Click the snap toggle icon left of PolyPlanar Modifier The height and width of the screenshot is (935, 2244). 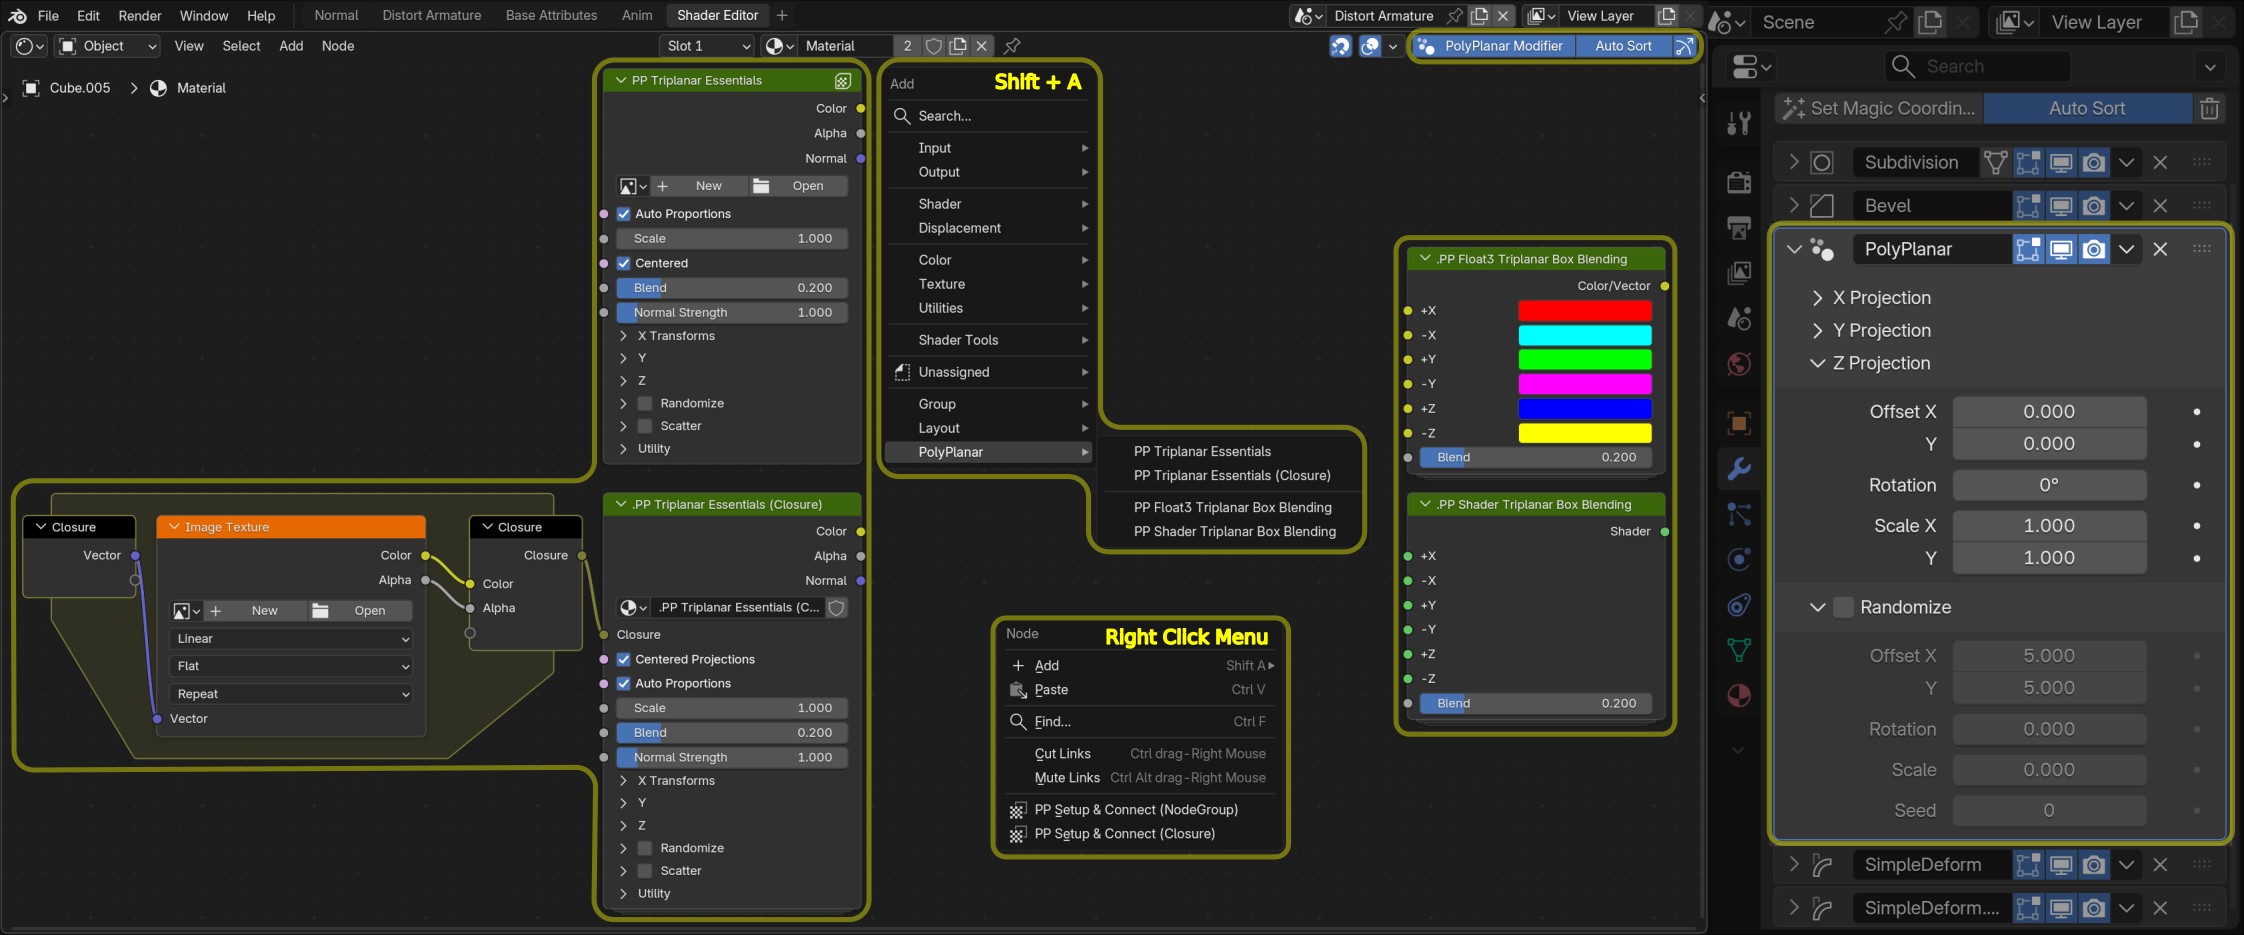coord(1340,46)
